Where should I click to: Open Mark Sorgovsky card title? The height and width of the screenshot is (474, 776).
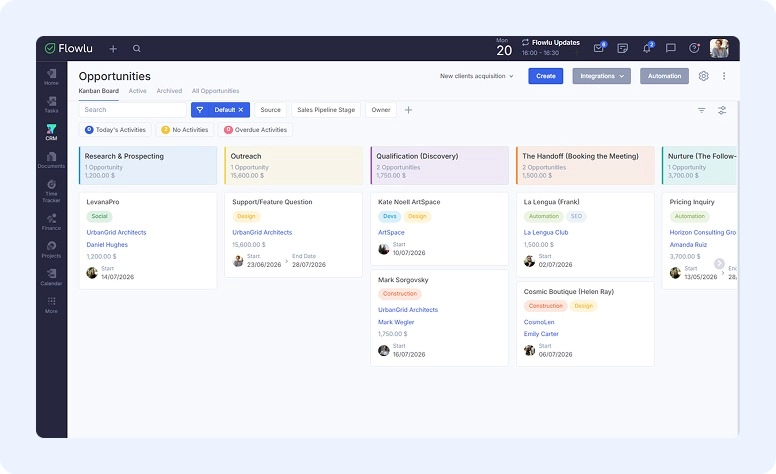tap(403, 280)
